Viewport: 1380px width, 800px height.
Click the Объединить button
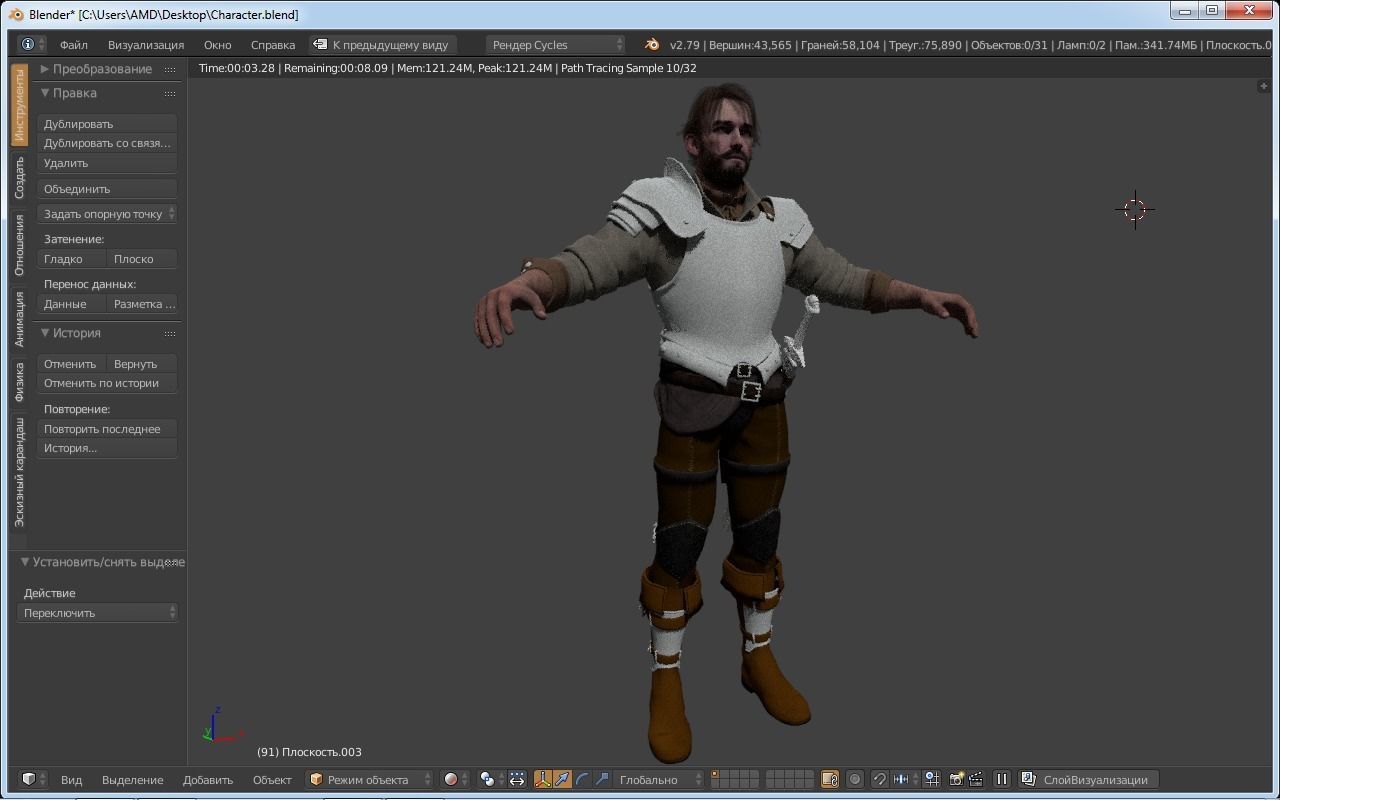point(108,189)
